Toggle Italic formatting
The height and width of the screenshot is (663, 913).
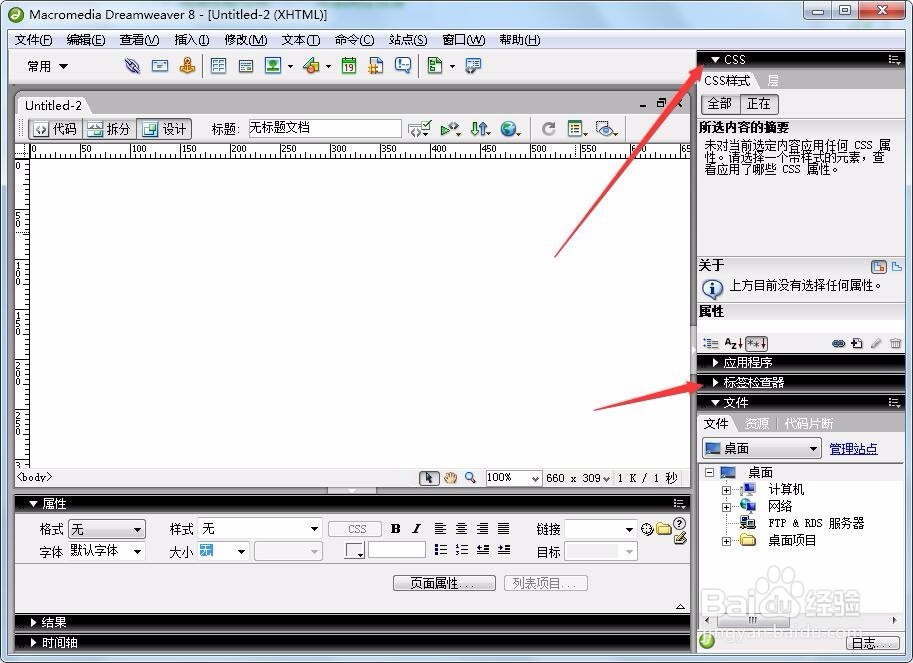[x=416, y=529]
